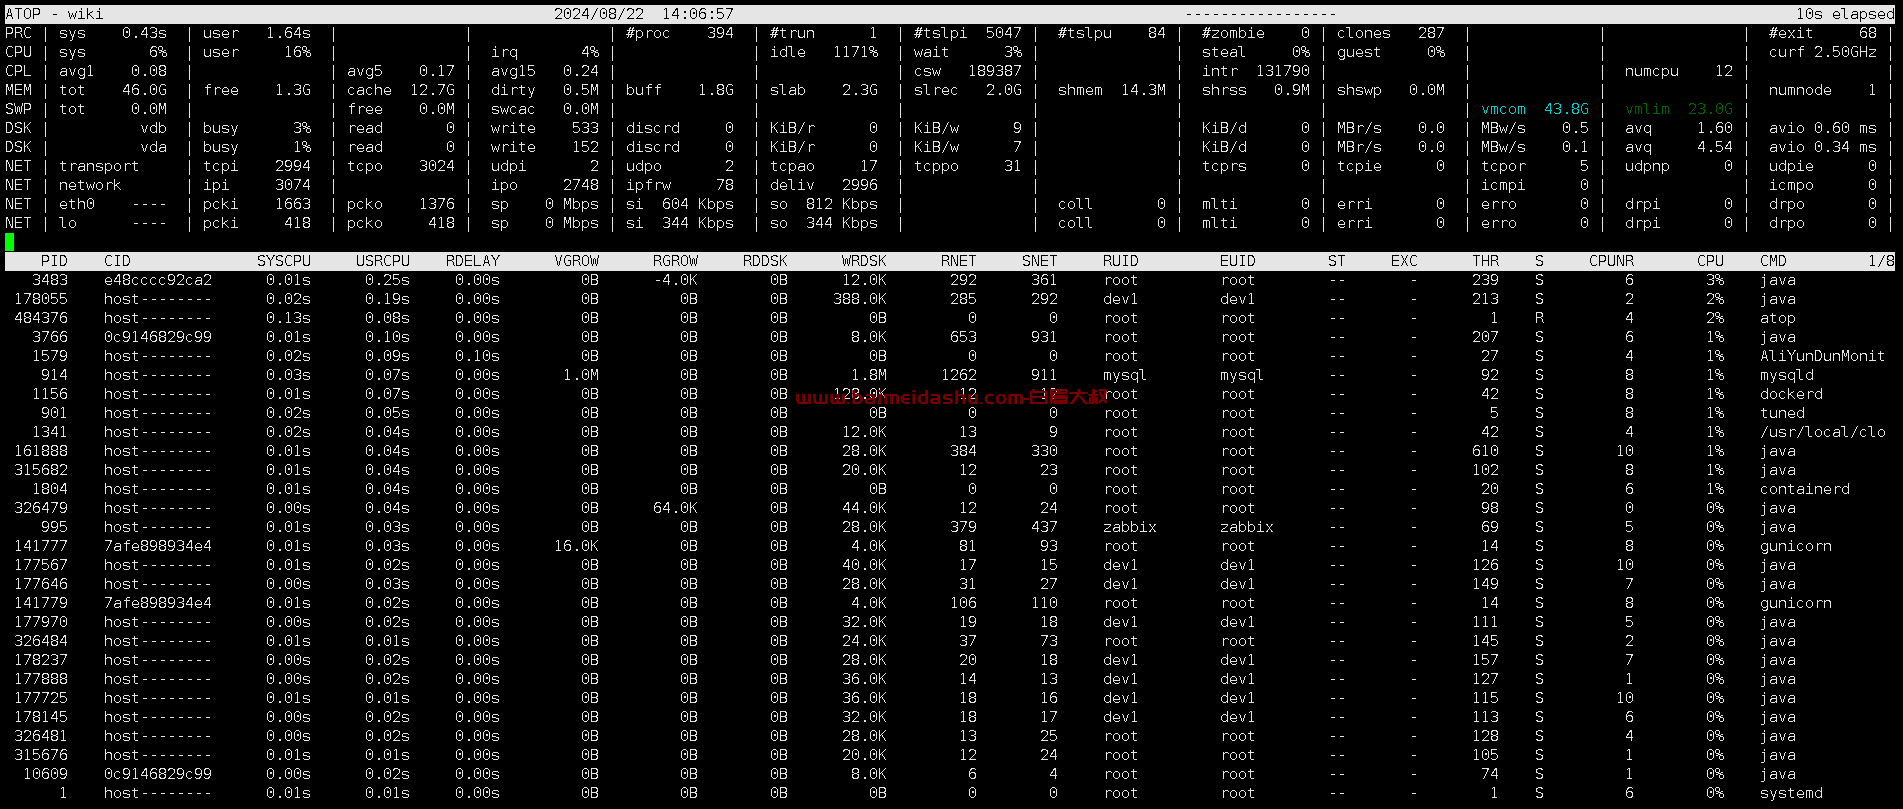Click the RGROW column header

tap(675, 261)
